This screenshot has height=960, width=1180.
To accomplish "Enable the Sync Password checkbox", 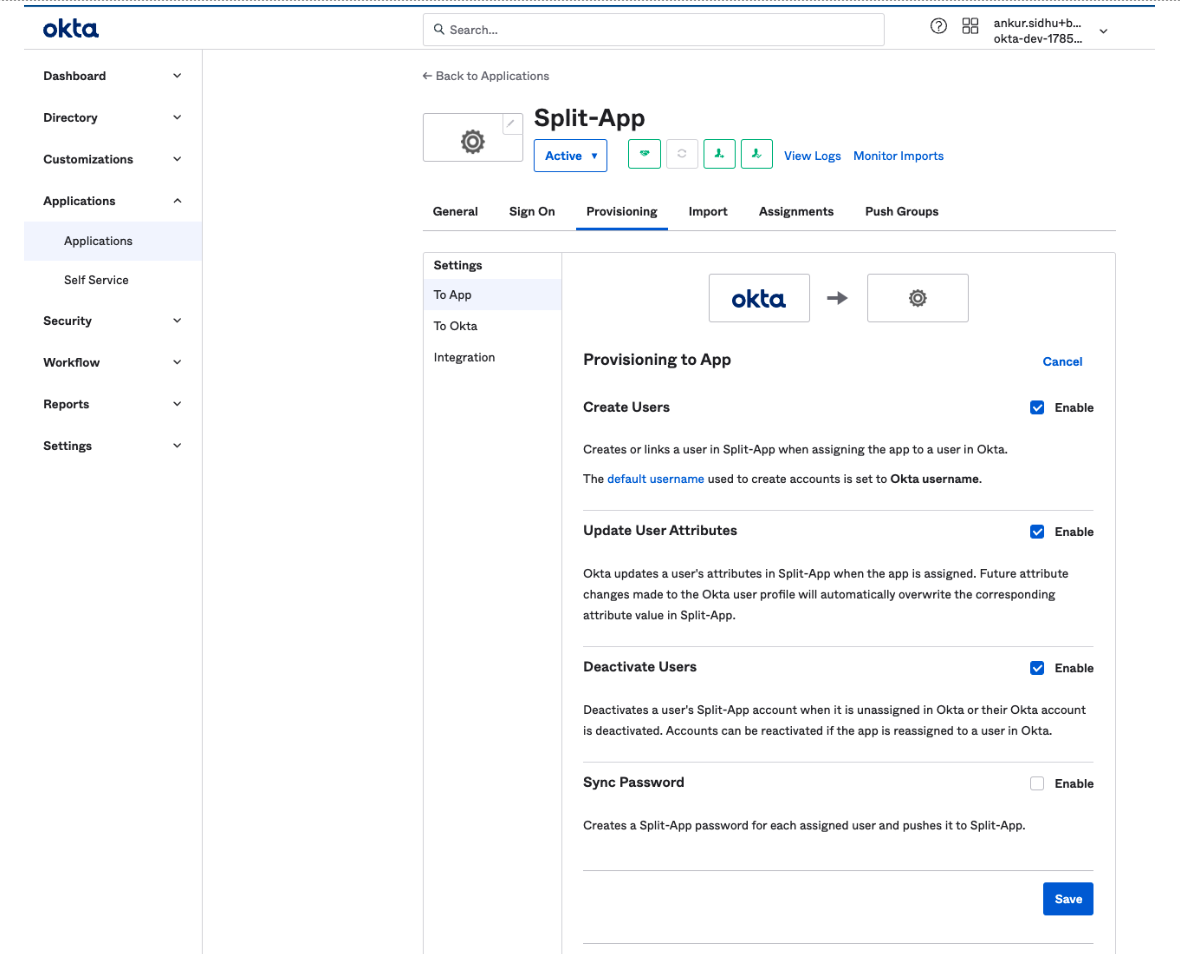I will [1037, 784].
